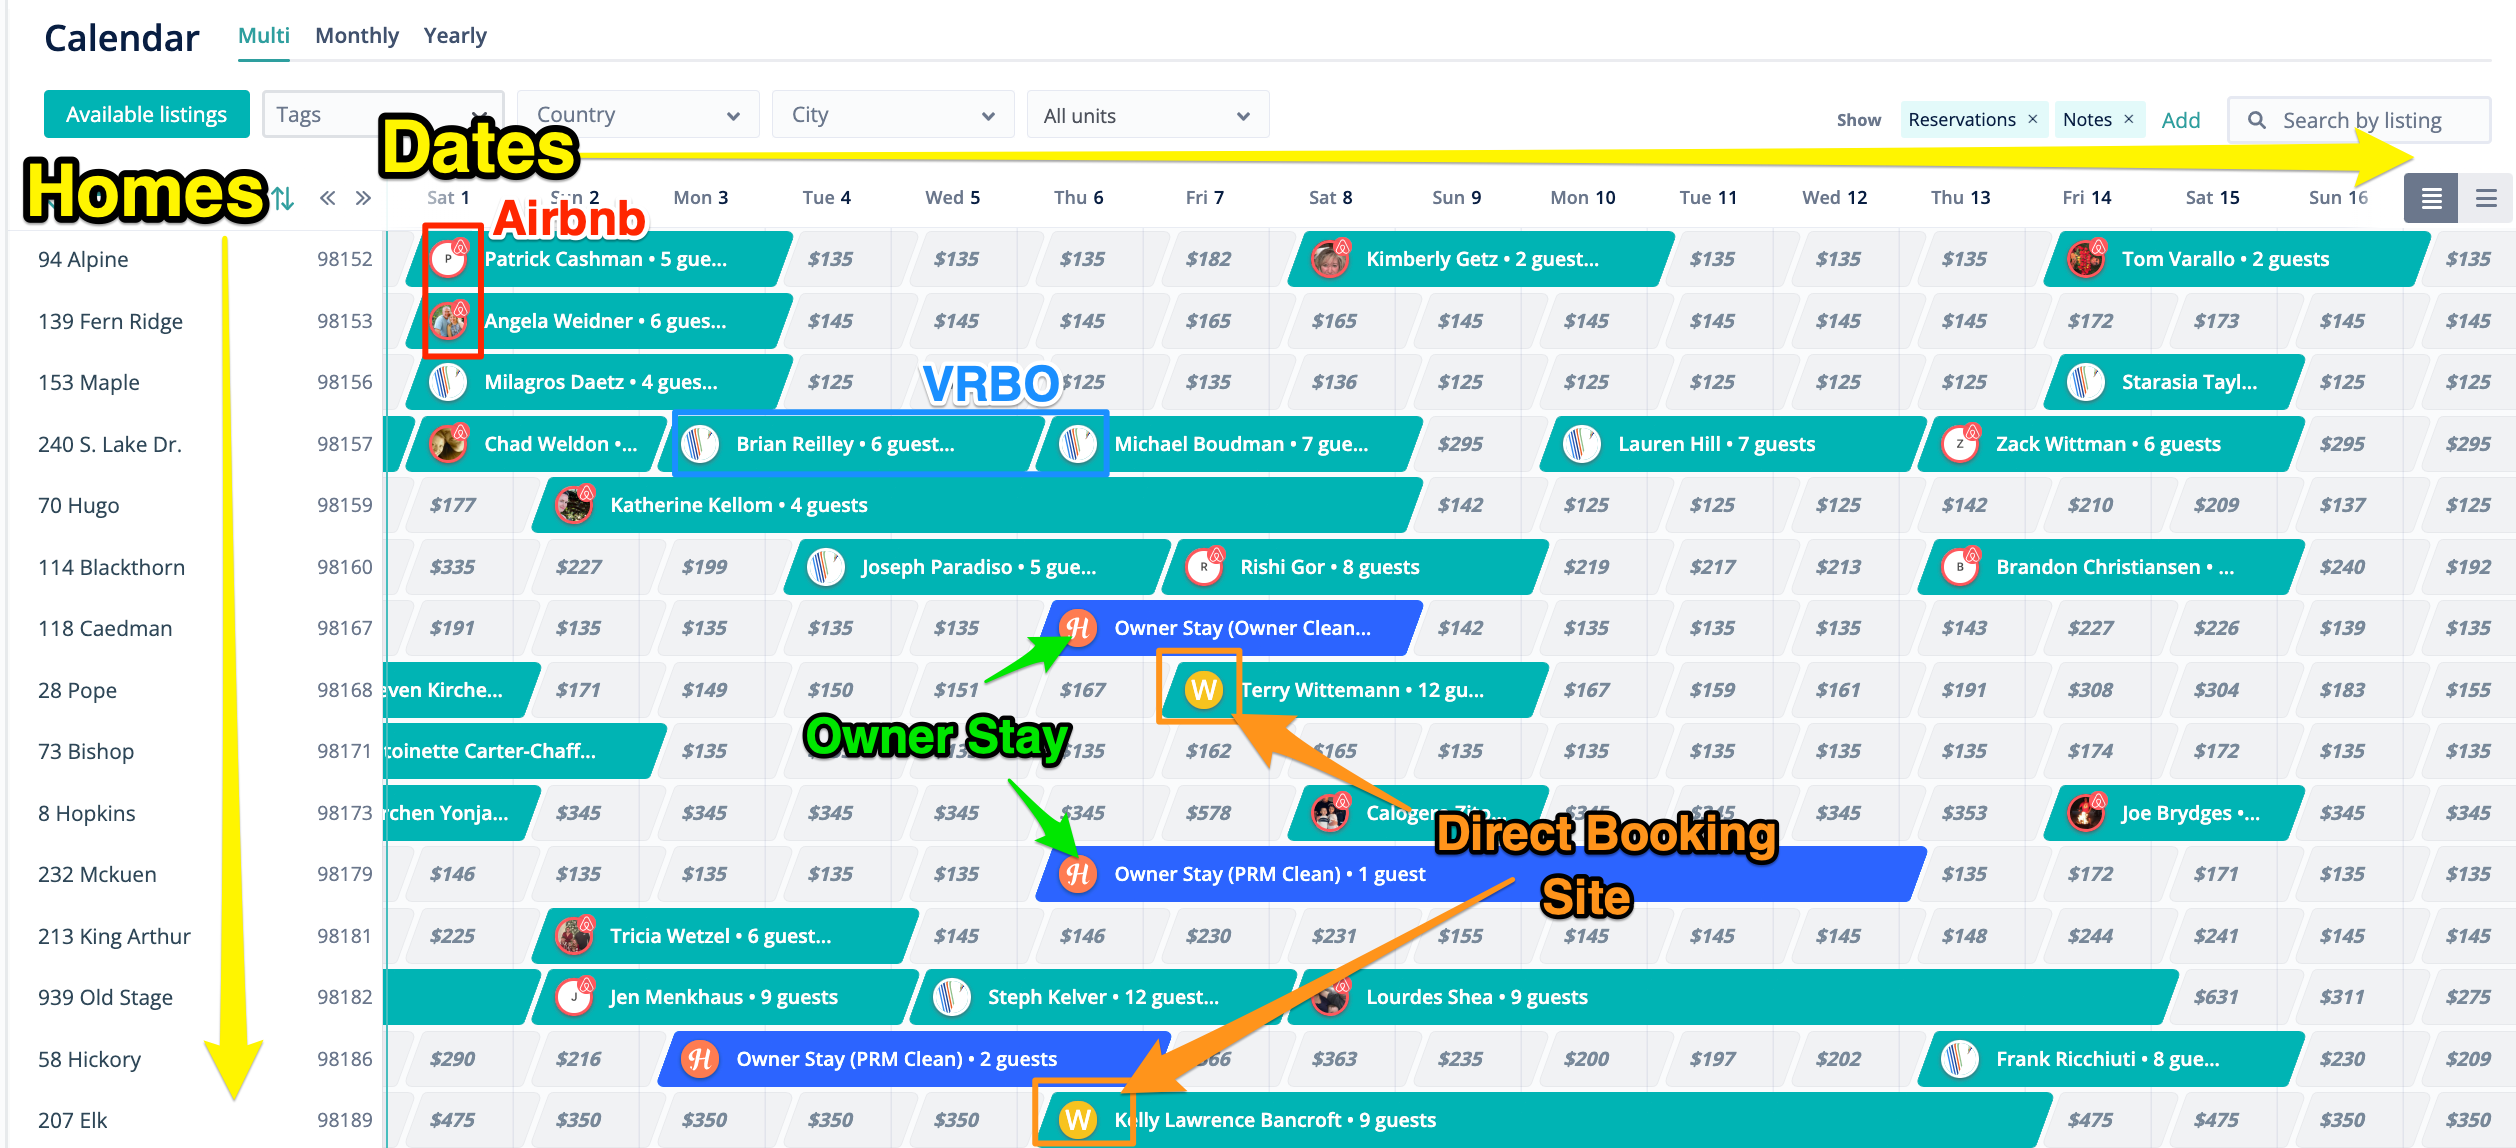2516x1148 pixels.
Task: Remove the Reservations filter chip
Action: coord(2032,119)
